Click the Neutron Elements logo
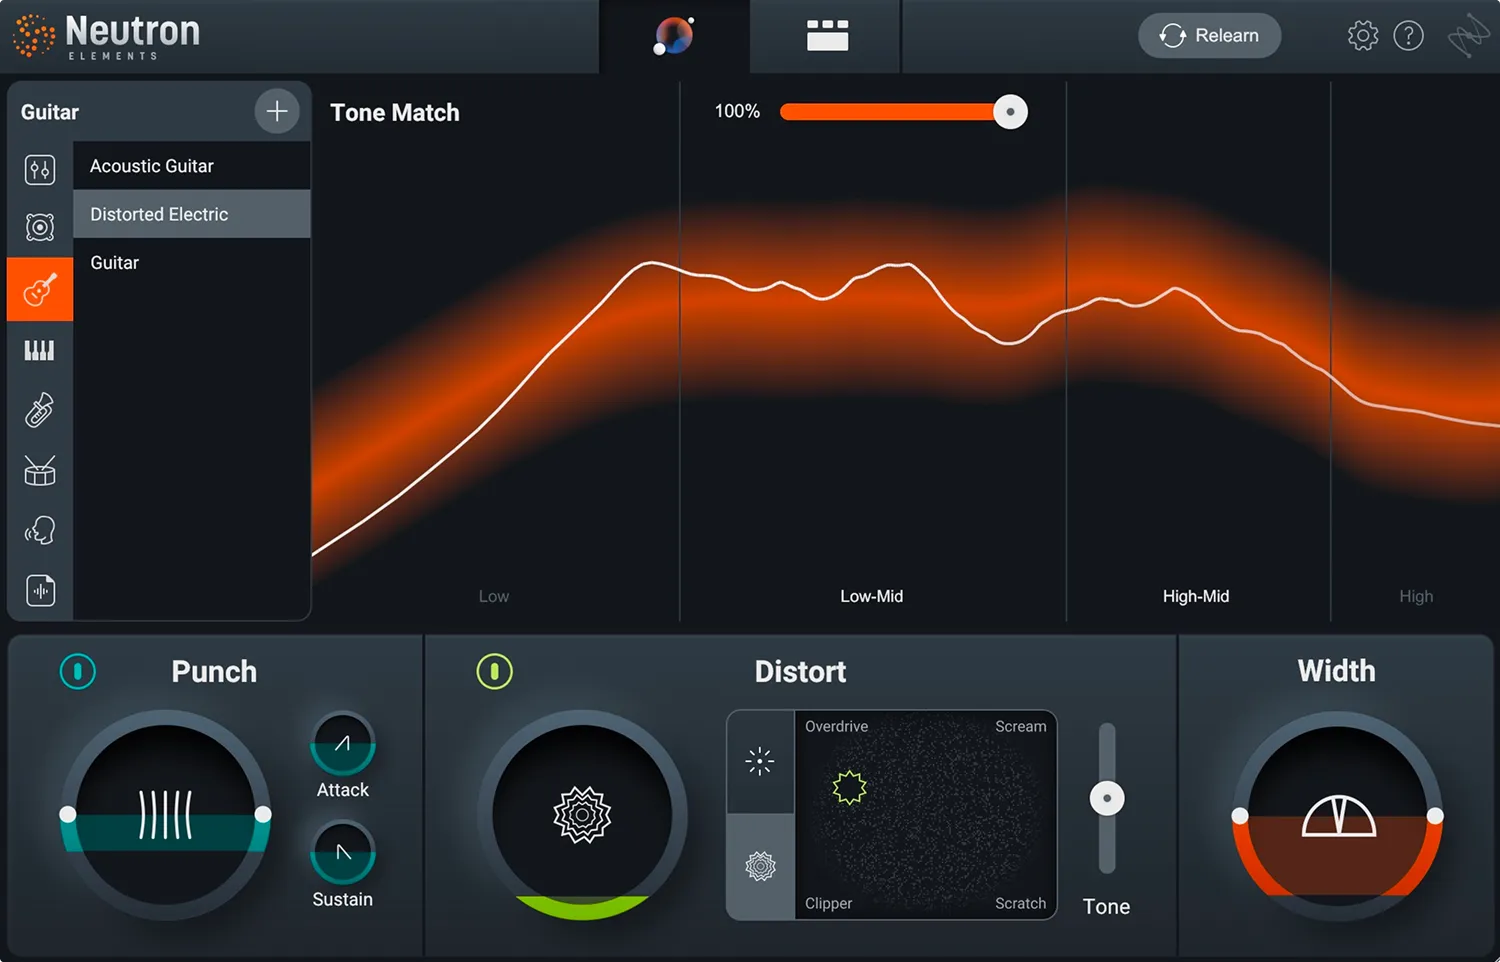The width and height of the screenshot is (1500, 962). pyautogui.click(x=106, y=36)
